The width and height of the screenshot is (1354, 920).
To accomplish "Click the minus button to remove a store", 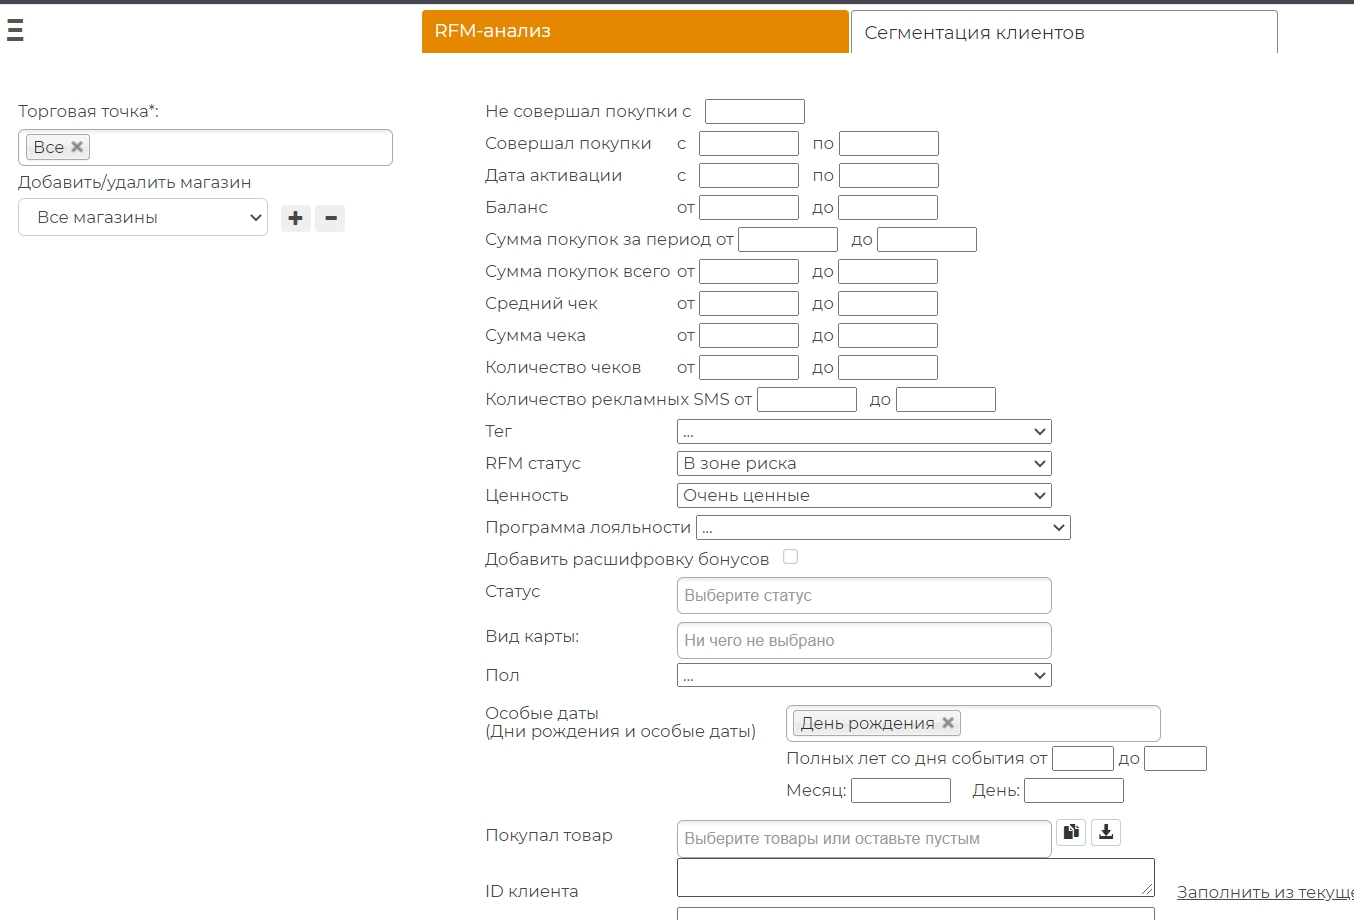I will click(x=330, y=218).
